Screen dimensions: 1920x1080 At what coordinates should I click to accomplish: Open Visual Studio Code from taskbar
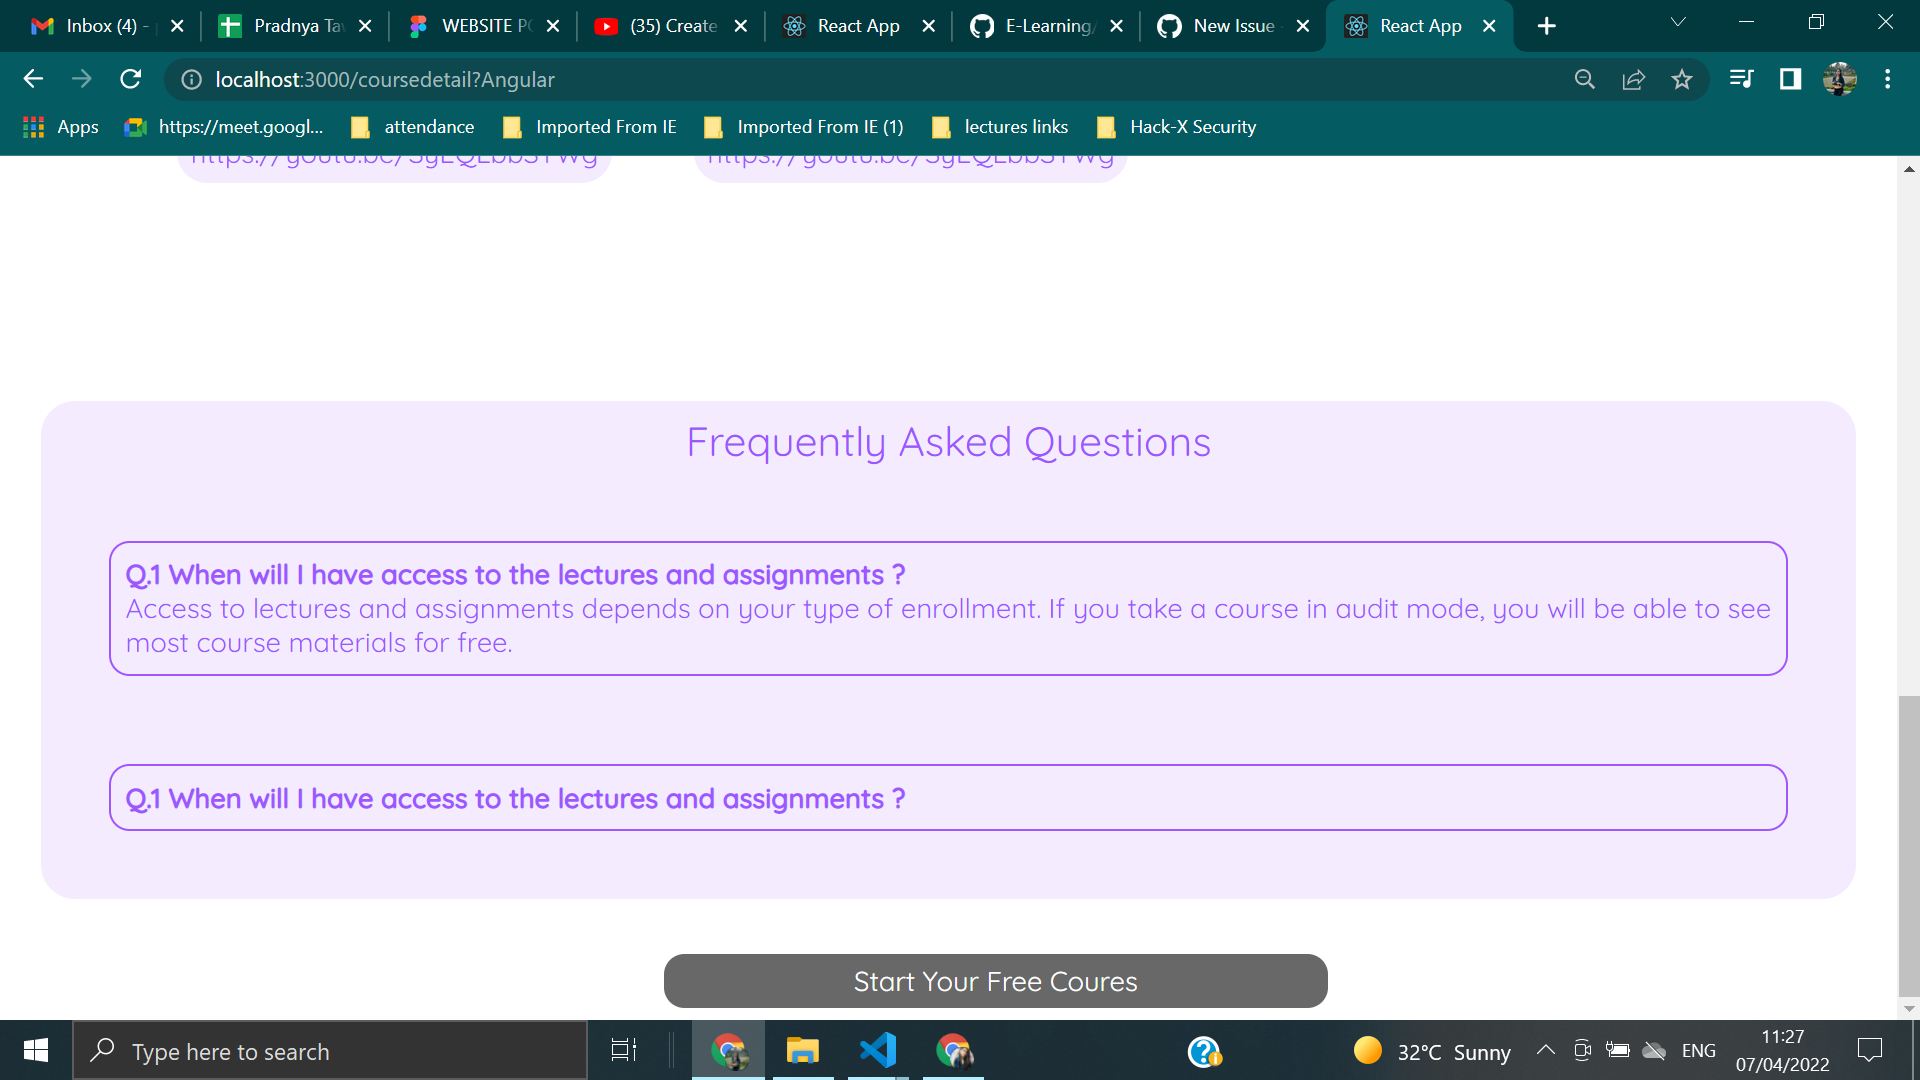coord(877,1051)
